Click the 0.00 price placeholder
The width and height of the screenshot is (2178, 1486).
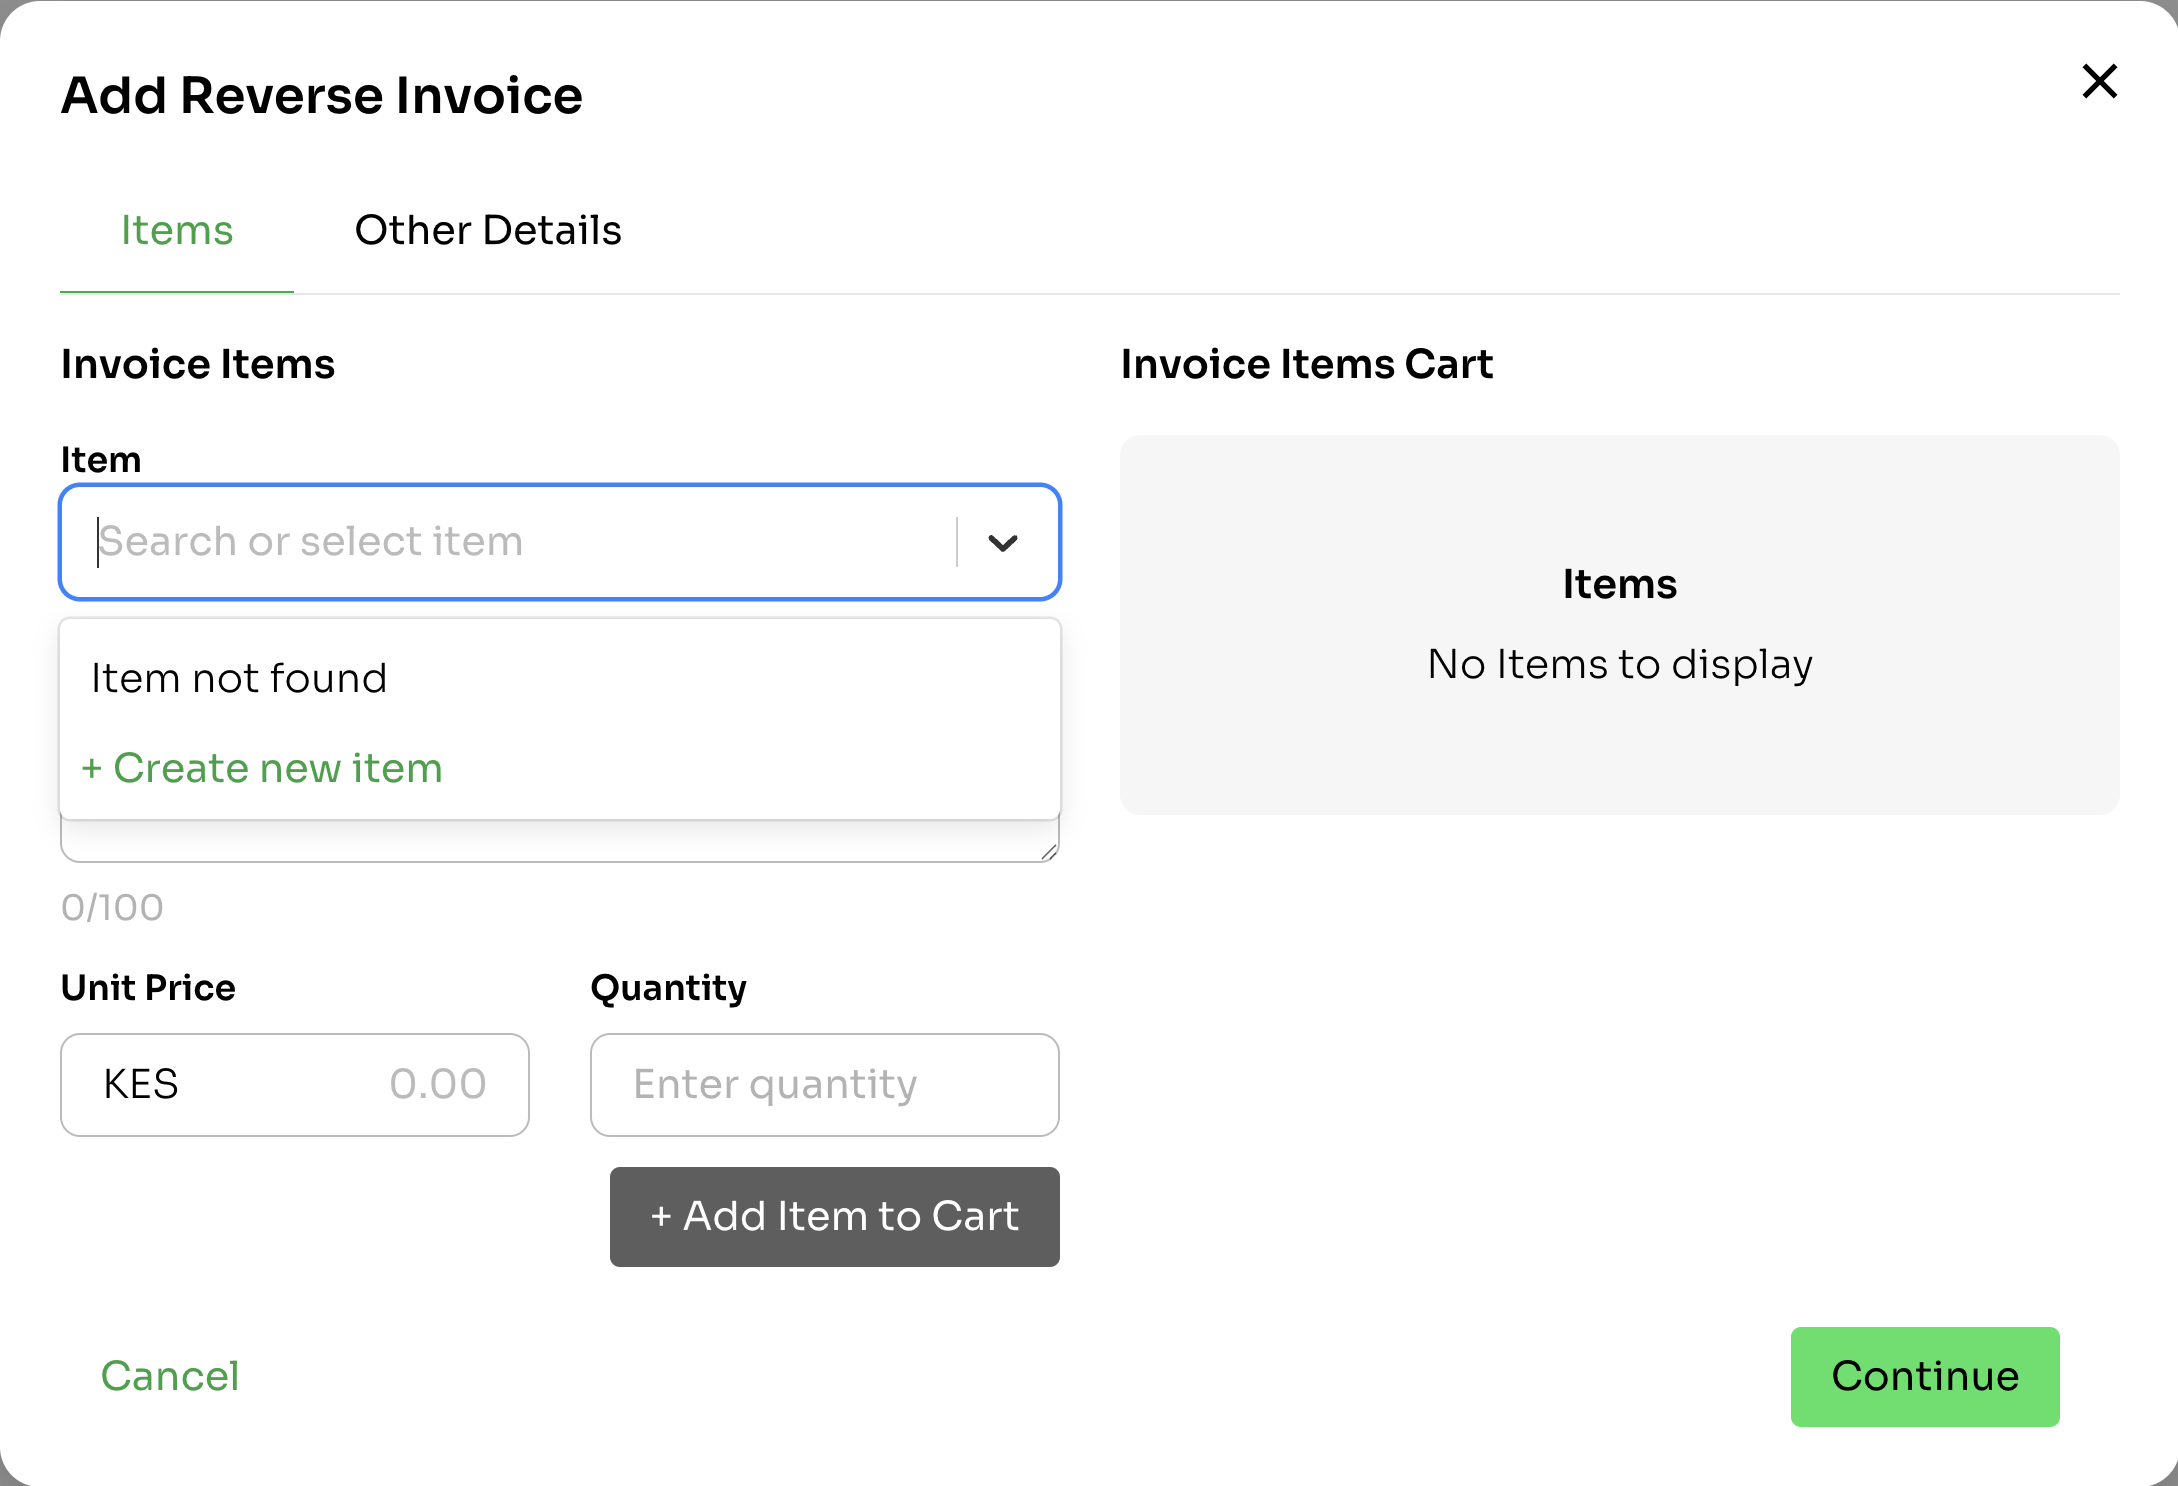click(x=438, y=1084)
